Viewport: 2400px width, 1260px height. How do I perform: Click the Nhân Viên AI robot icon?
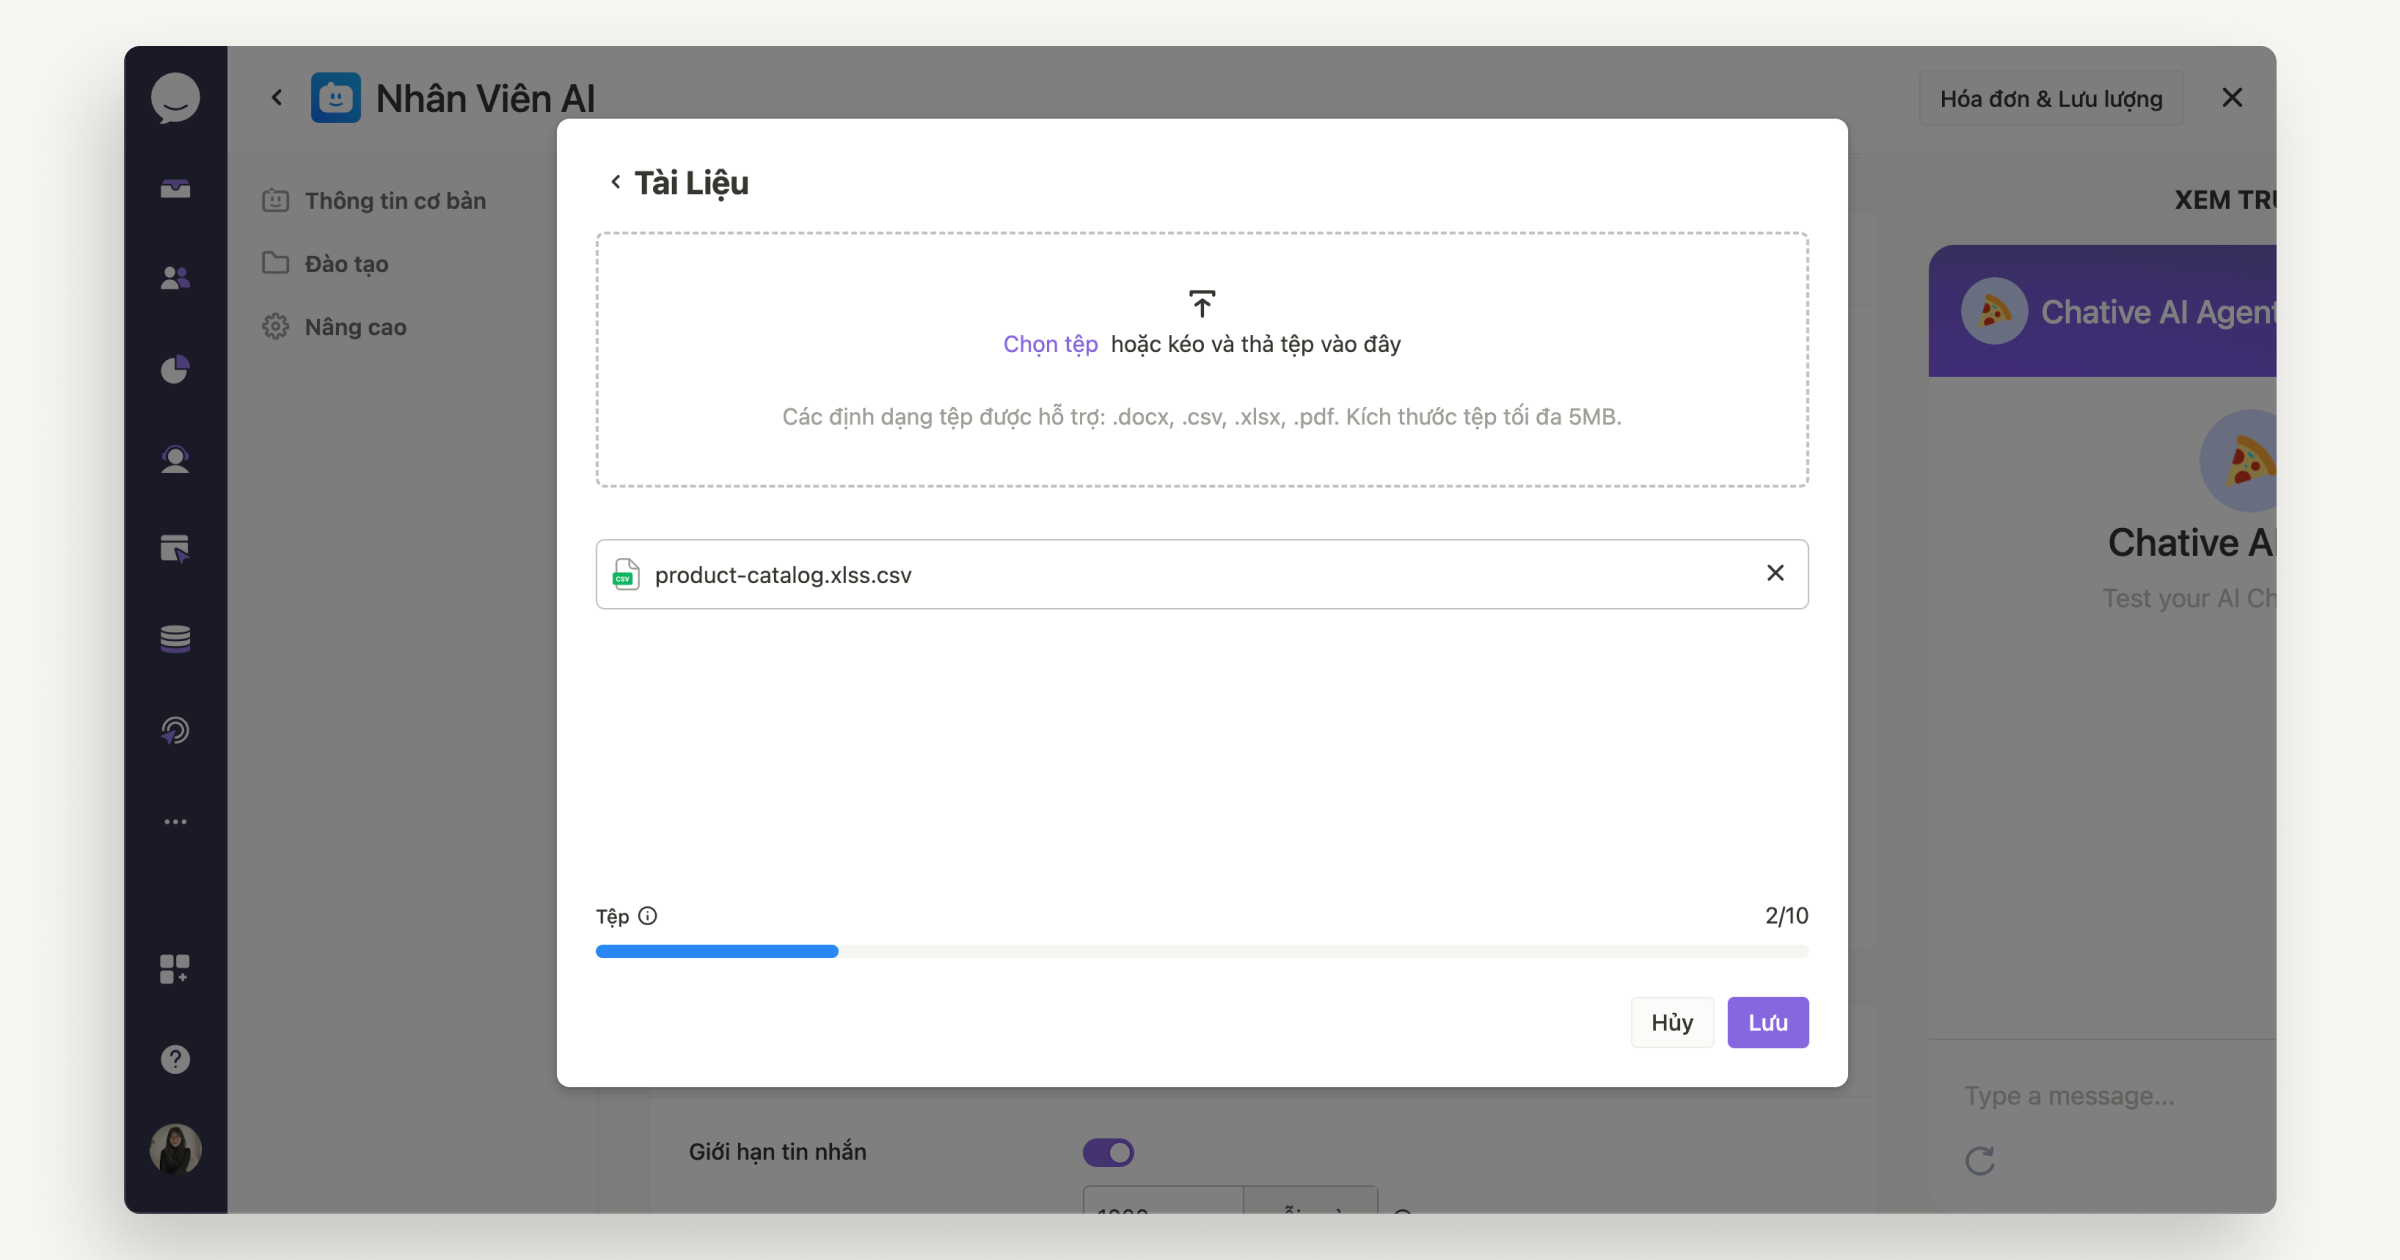coord(335,98)
